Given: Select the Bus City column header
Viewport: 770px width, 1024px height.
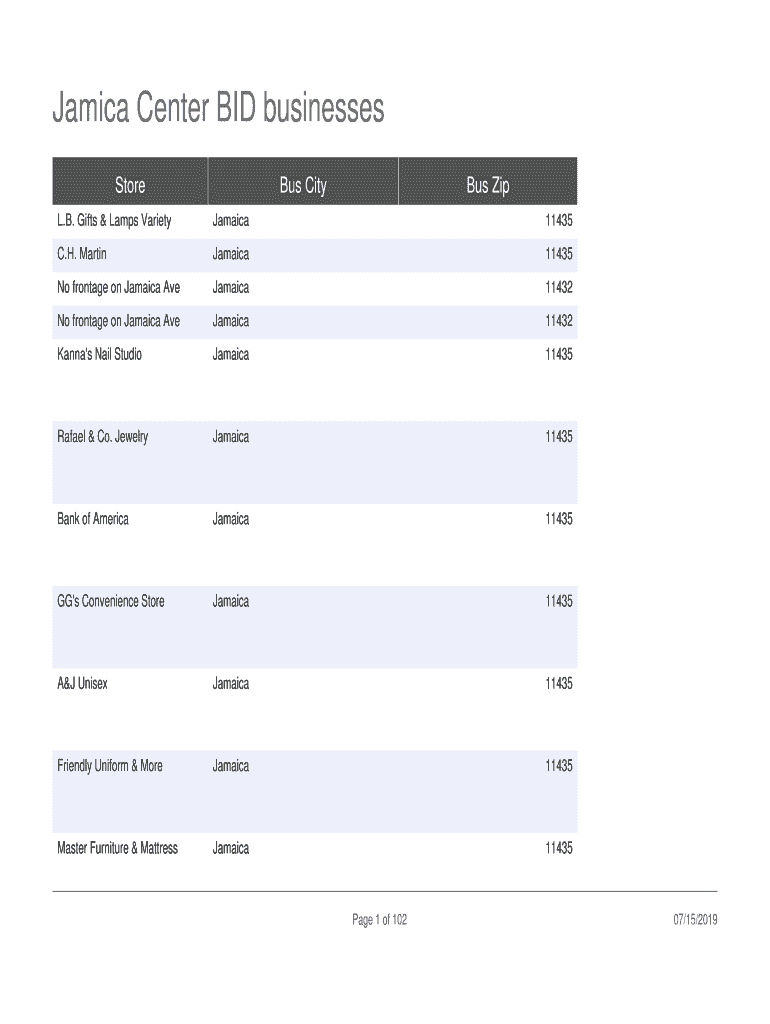Looking at the screenshot, I should [x=303, y=185].
